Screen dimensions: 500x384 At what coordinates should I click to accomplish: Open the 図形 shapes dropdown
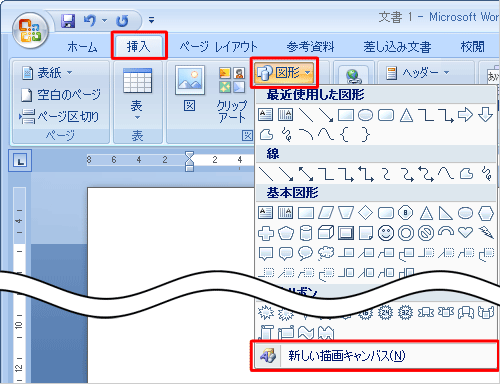tap(284, 72)
